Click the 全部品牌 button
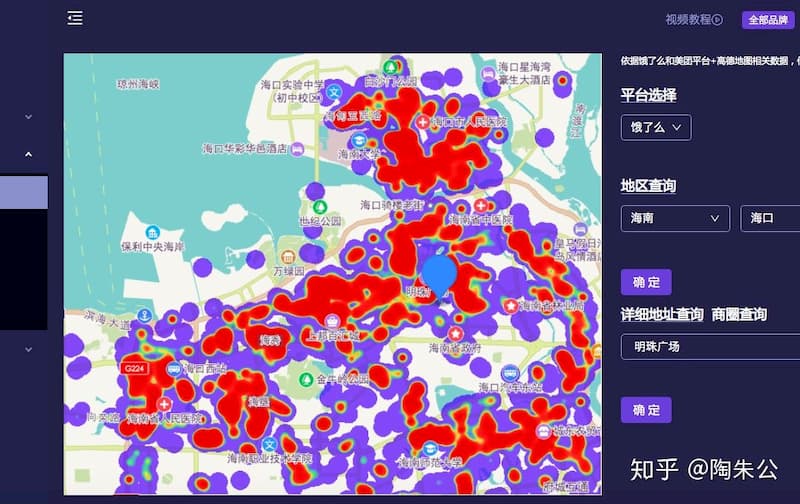Screen dimensions: 800x504 click(768, 20)
